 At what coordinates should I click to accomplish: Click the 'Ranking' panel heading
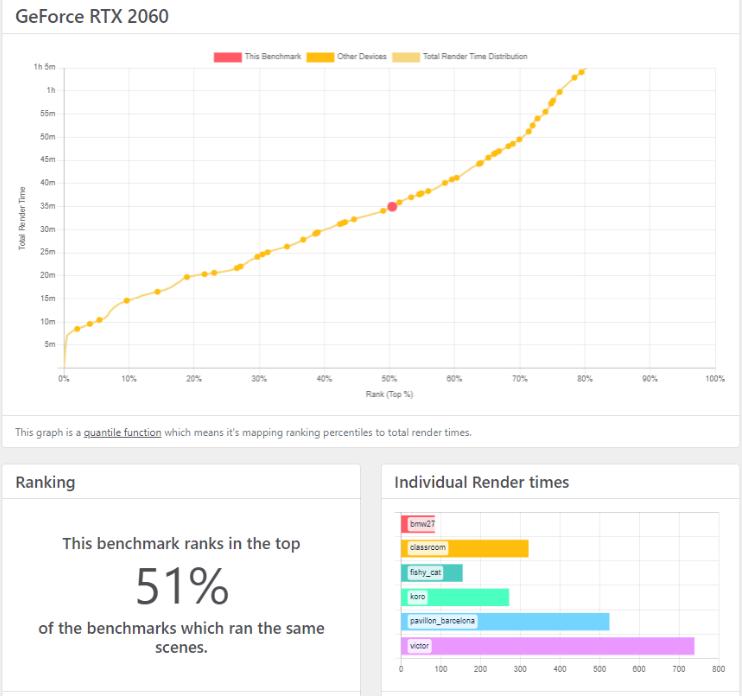pyautogui.click(x=45, y=482)
